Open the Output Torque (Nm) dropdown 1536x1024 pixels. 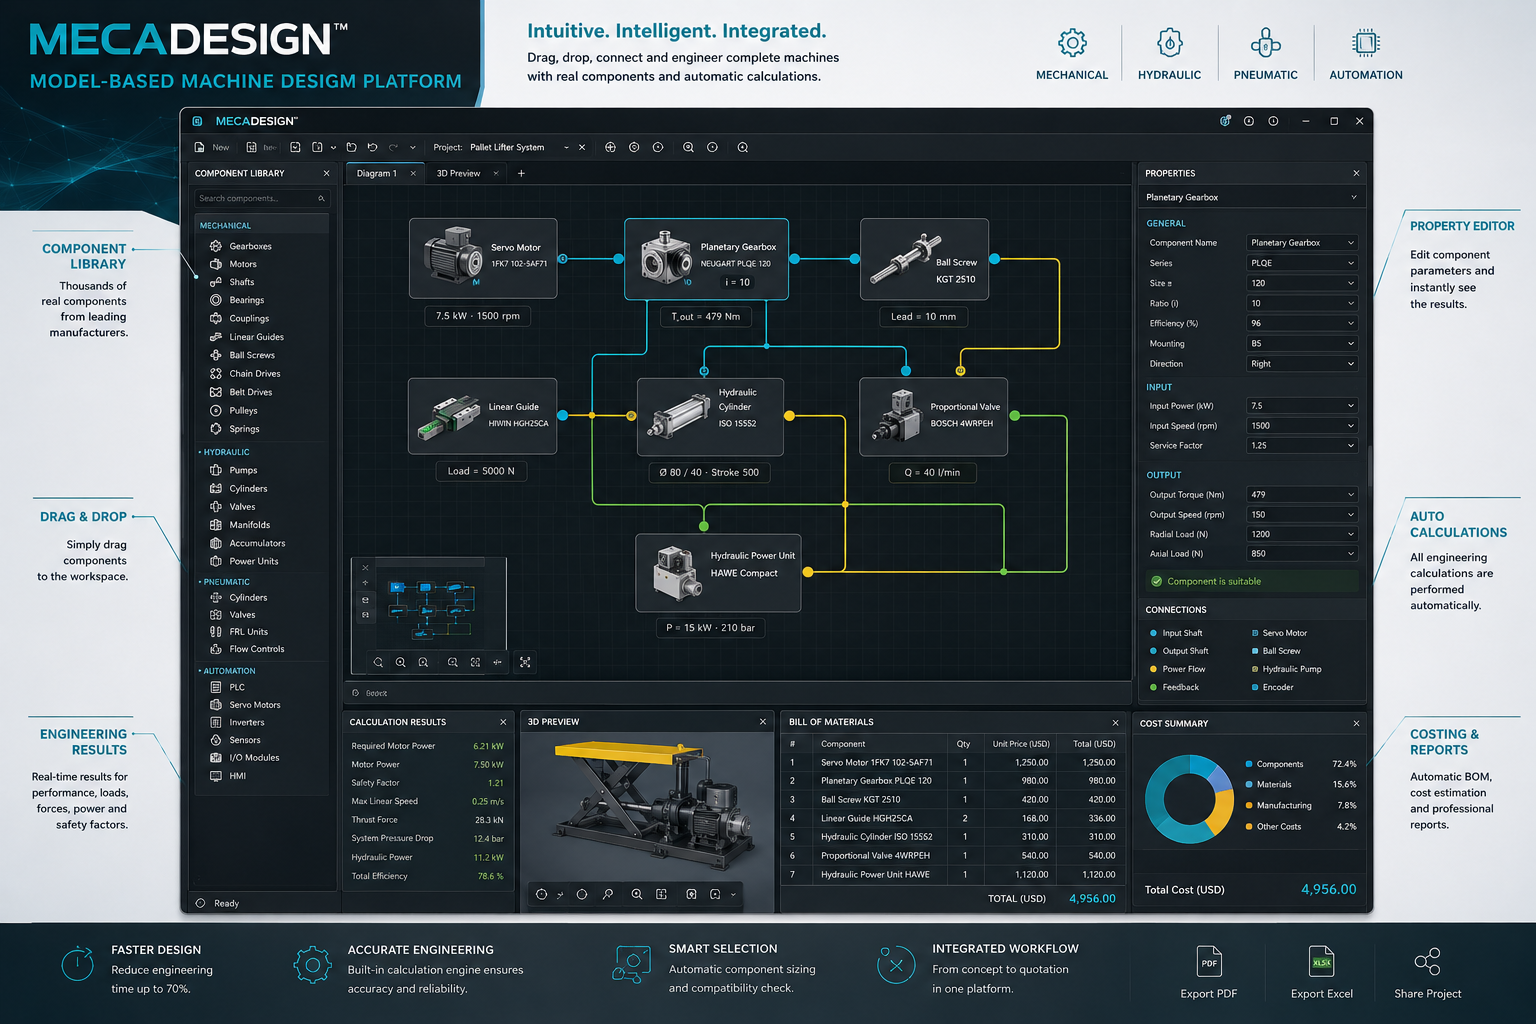click(x=1302, y=494)
